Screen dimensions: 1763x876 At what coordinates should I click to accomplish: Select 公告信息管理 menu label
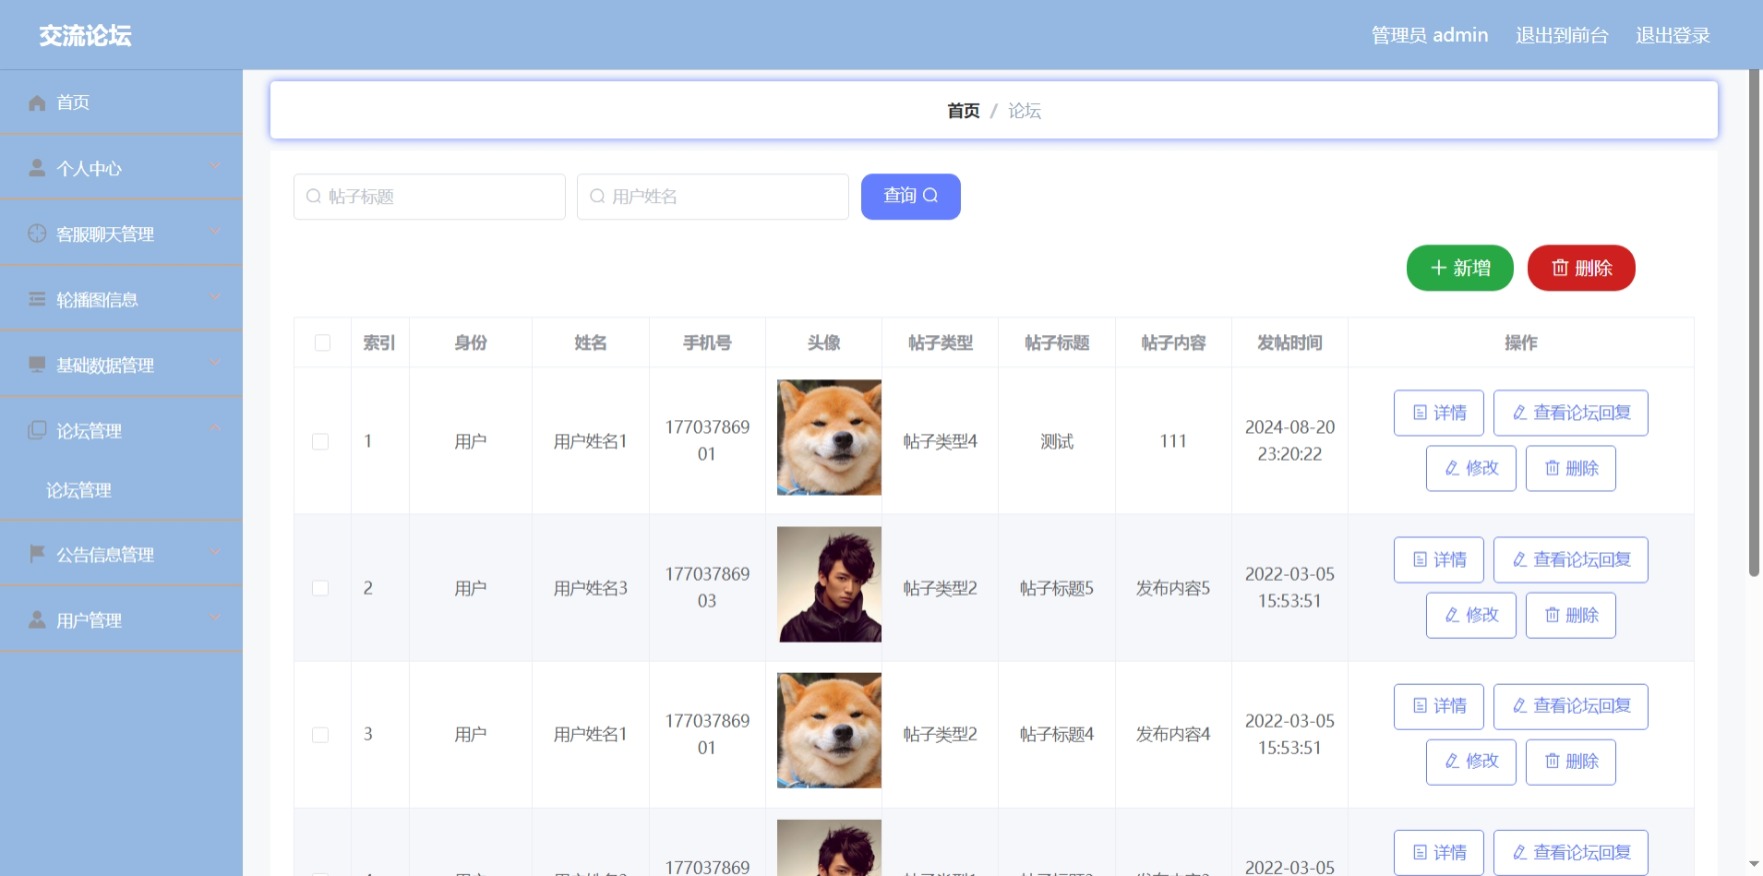pyautogui.click(x=105, y=554)
